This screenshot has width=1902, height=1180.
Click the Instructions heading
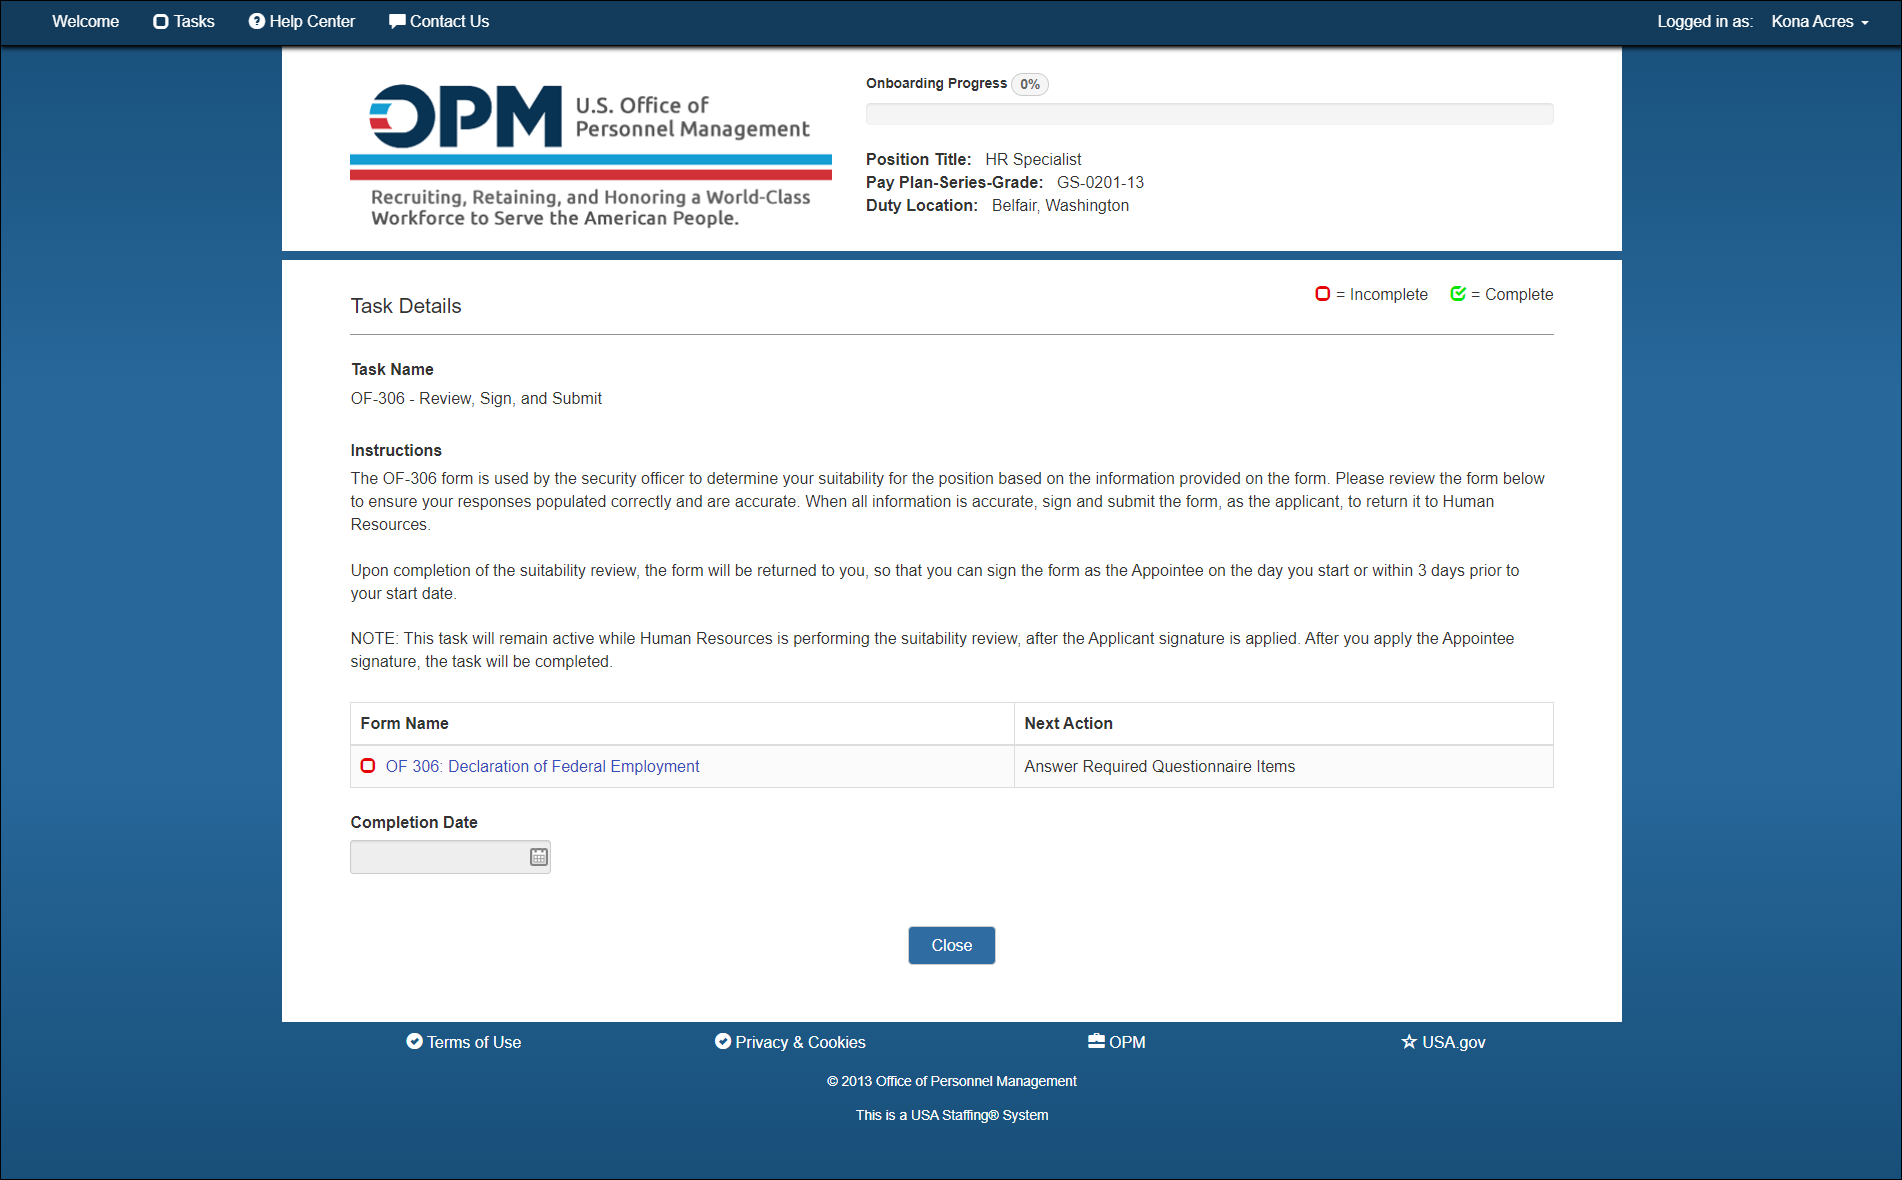(396, 450)
